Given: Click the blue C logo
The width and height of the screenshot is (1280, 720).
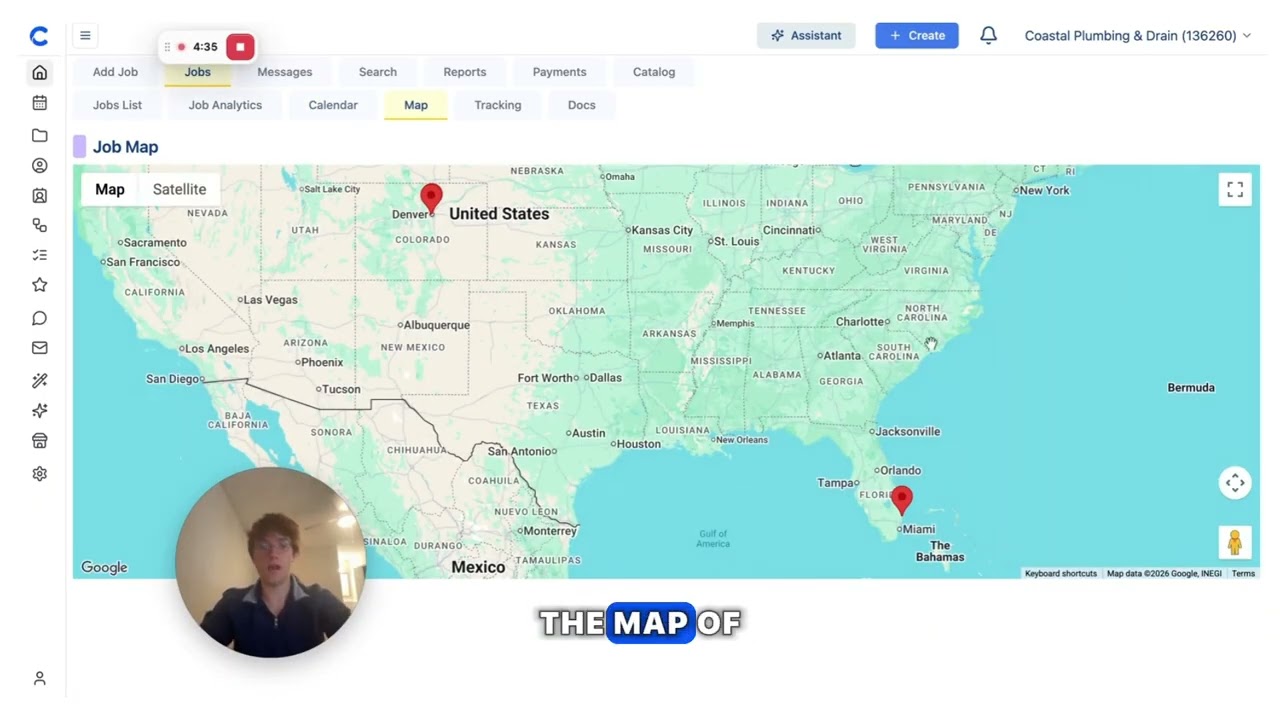Looking at the screenshot, I should coord(39,36).
